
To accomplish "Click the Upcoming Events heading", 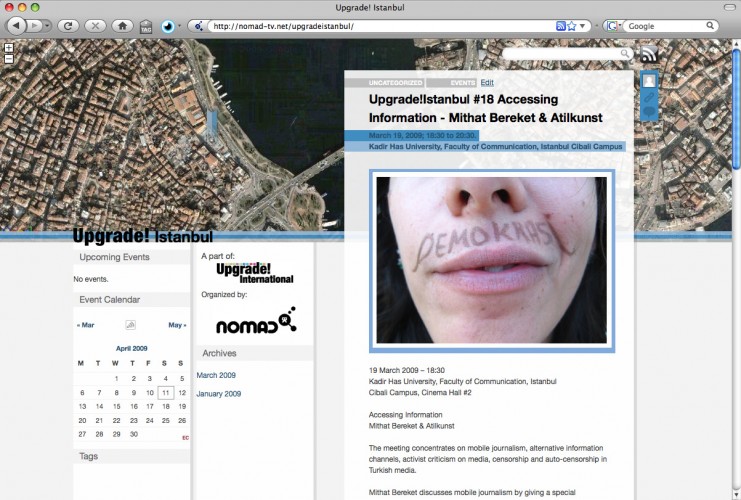I will coord(114,257).
